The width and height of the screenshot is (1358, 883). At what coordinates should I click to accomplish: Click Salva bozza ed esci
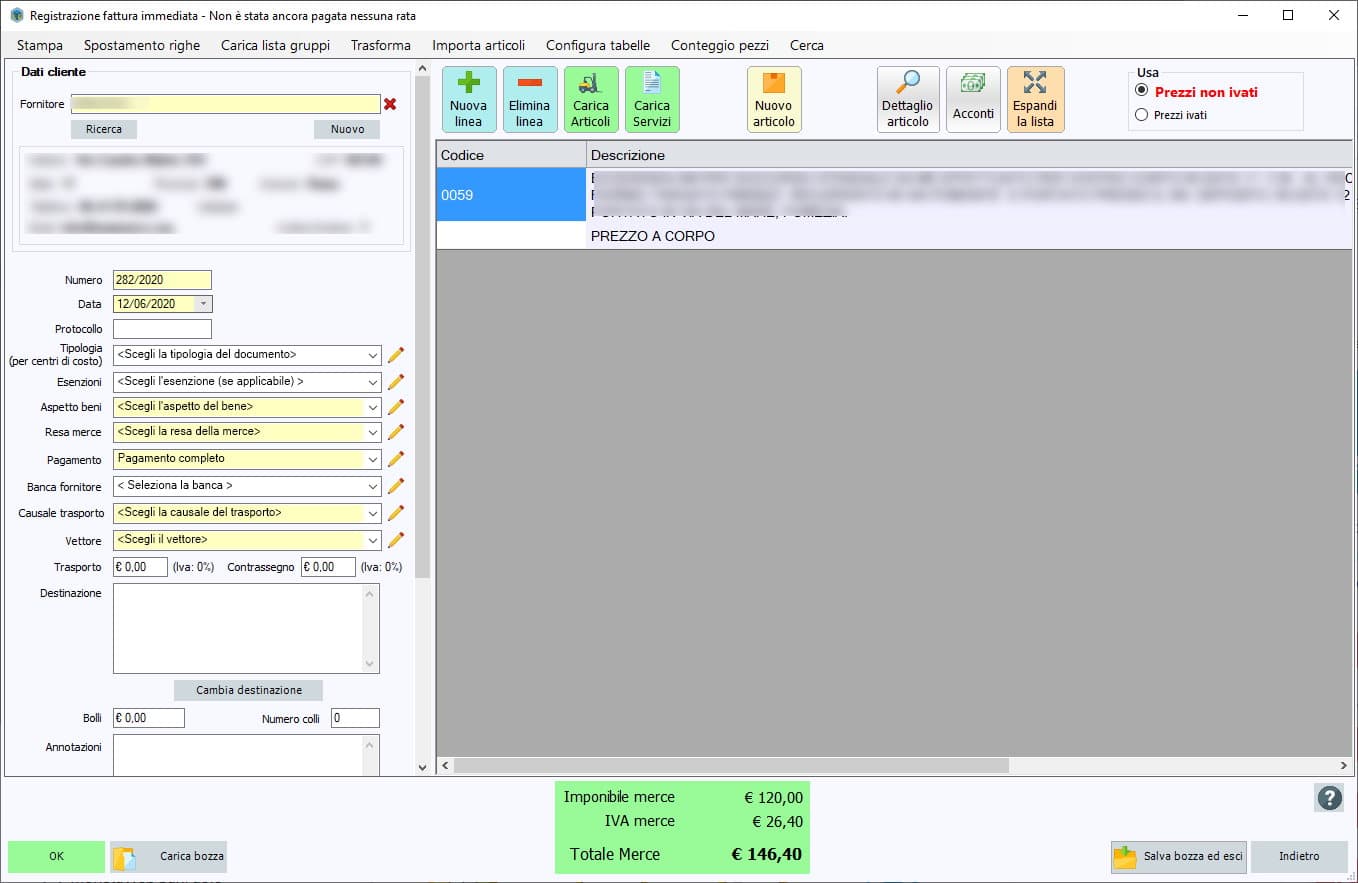[1178, 857]
